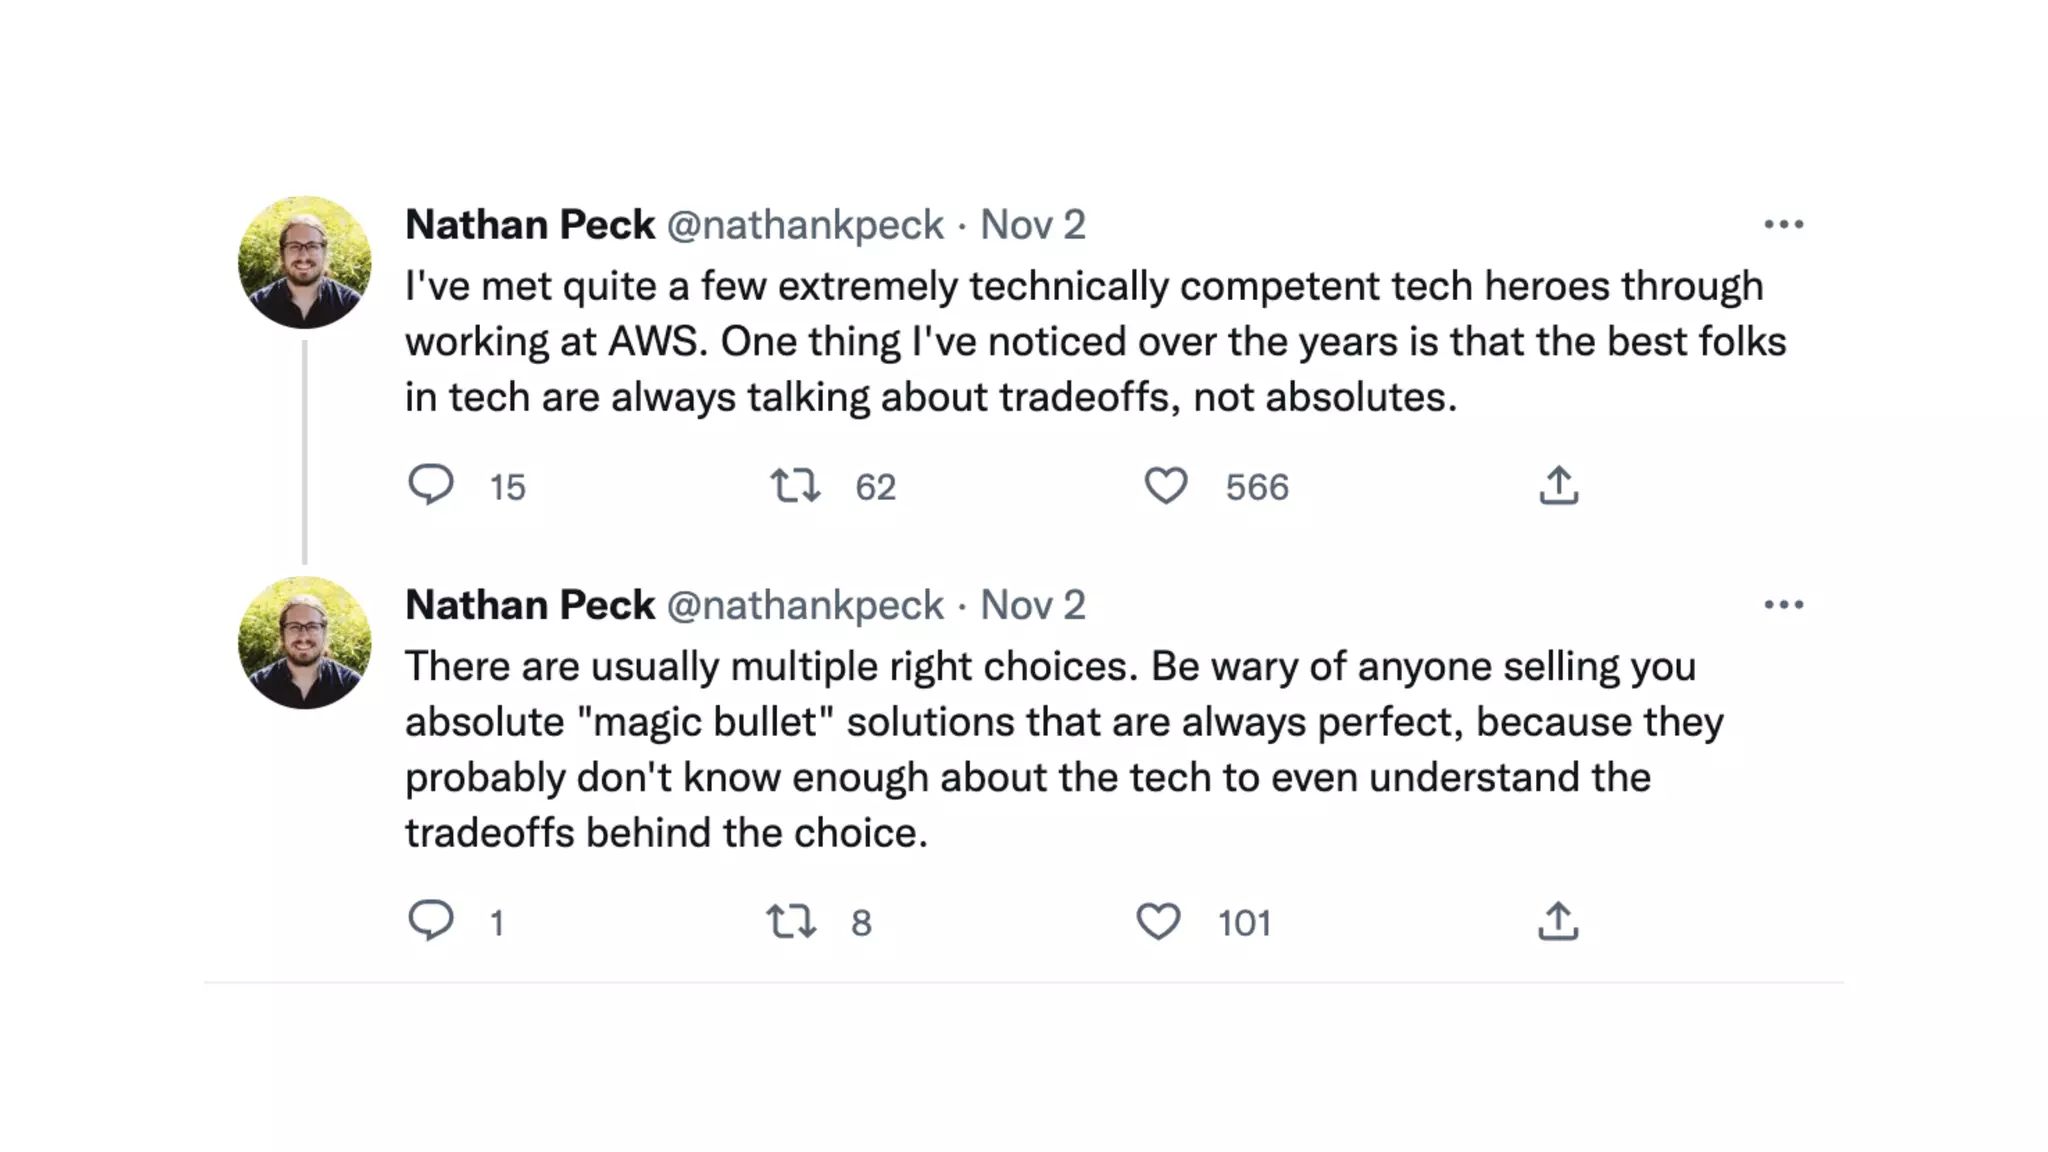The height and width of the screenshot is (1152, 2048).
Task: Reply to the first tweet about tradeoffs
Action: [x=431, y=485]
